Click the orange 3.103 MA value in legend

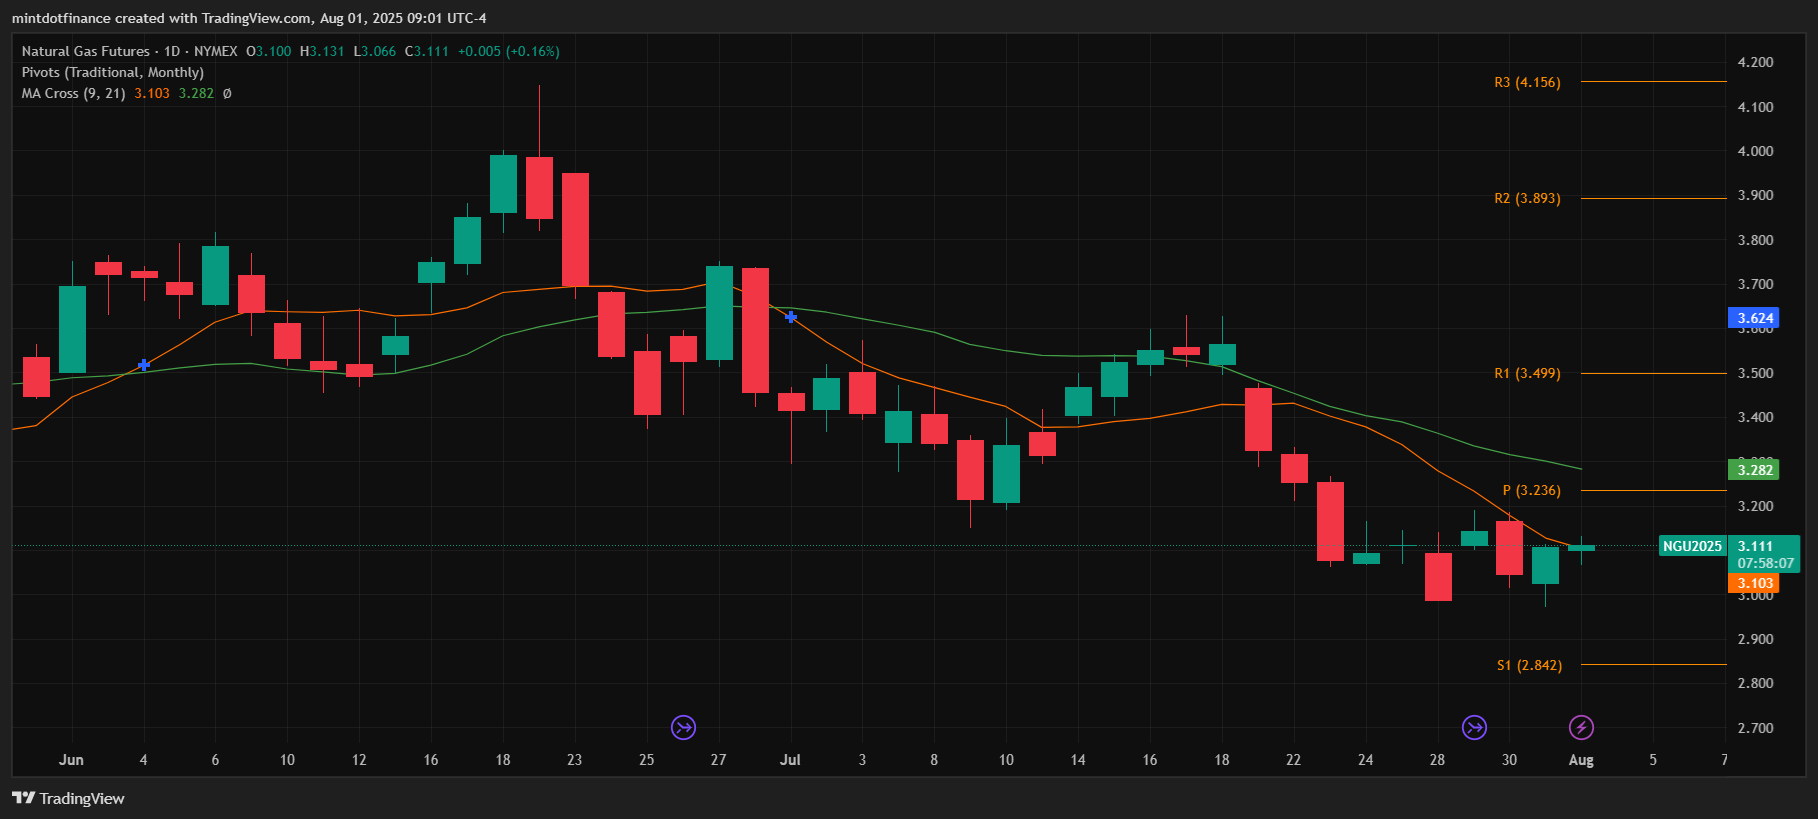point(152,93)
